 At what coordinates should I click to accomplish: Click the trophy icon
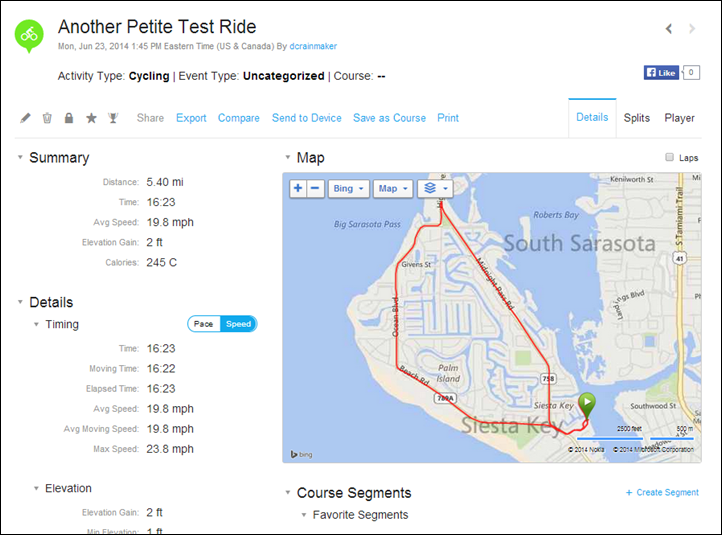tap(113, 118)
